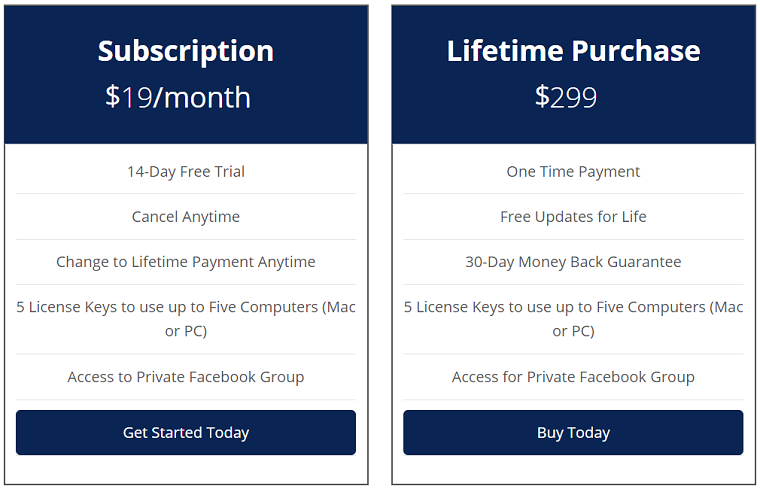Click Free Updates for Life feature
The height and width of the screenshot is (489, 760).
pos(573,217)
